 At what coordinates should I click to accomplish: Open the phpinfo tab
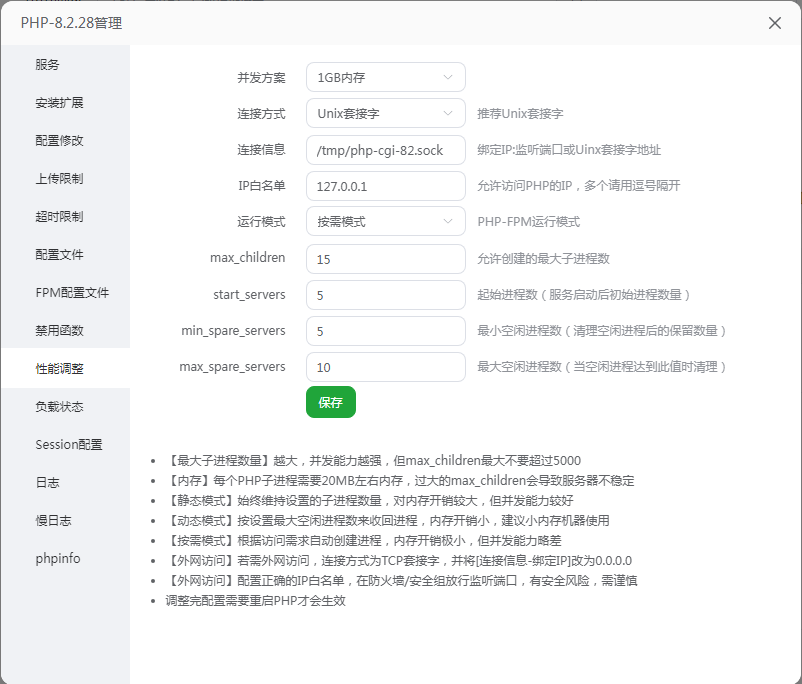point(58,559)
